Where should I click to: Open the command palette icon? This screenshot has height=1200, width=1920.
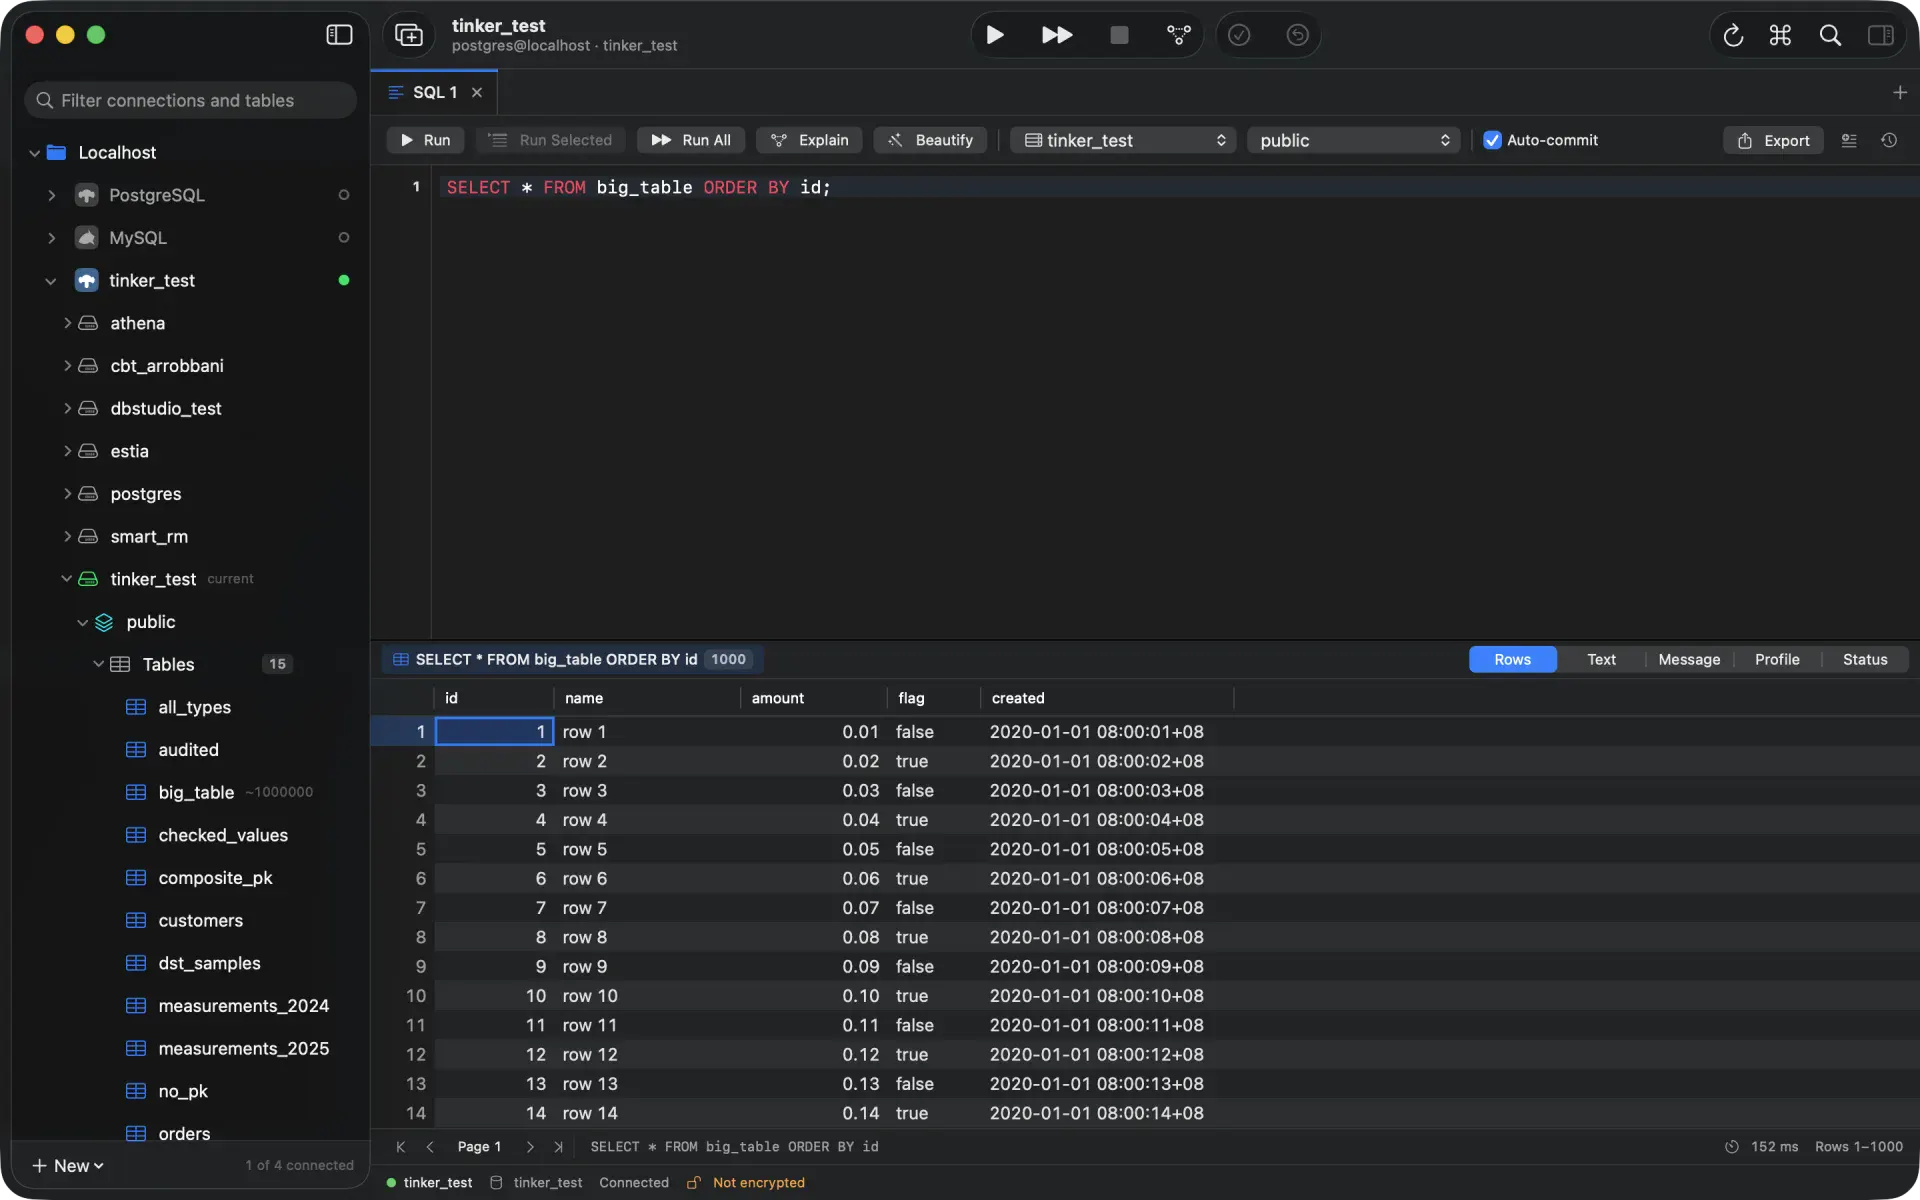tap(1780, 35)
